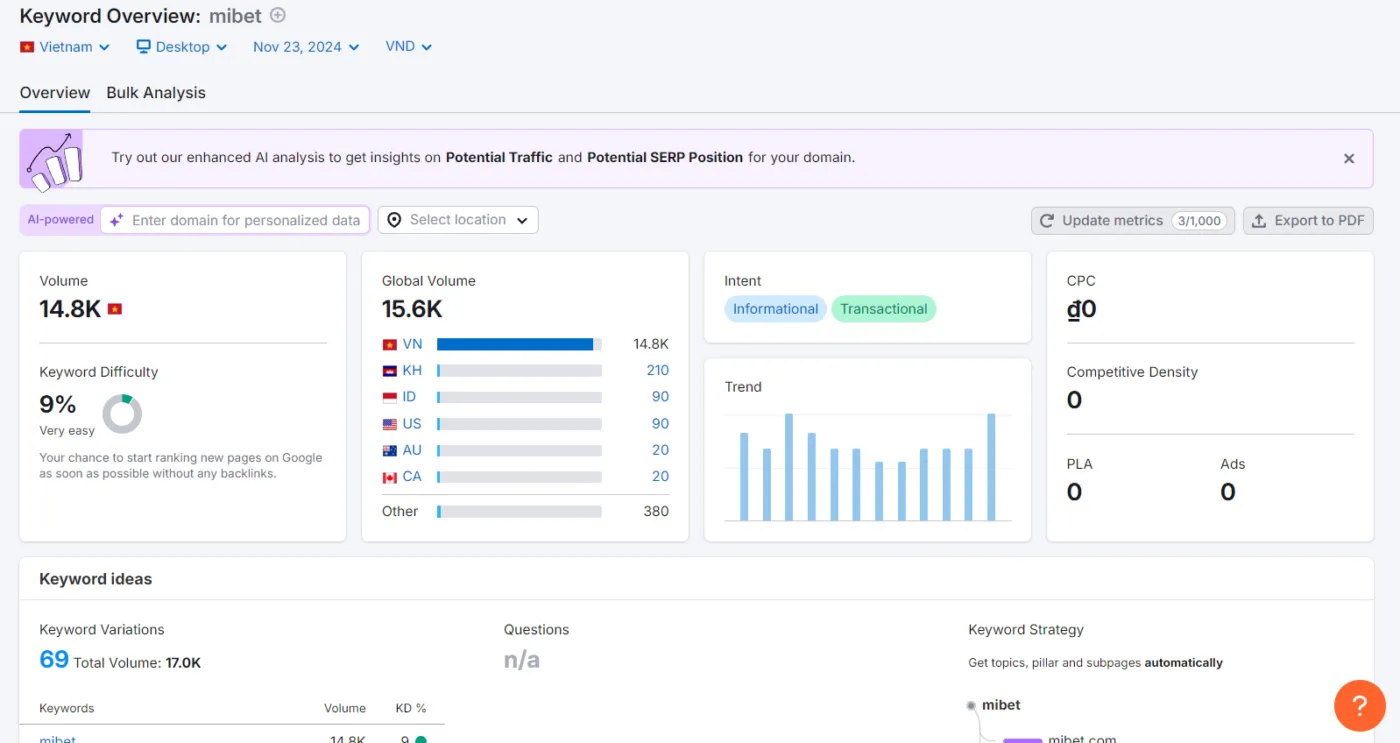Screen dimensions: 1400x743
Task: Open the Nov 23, 2024 date dropdown
Action: coord(306,47)
